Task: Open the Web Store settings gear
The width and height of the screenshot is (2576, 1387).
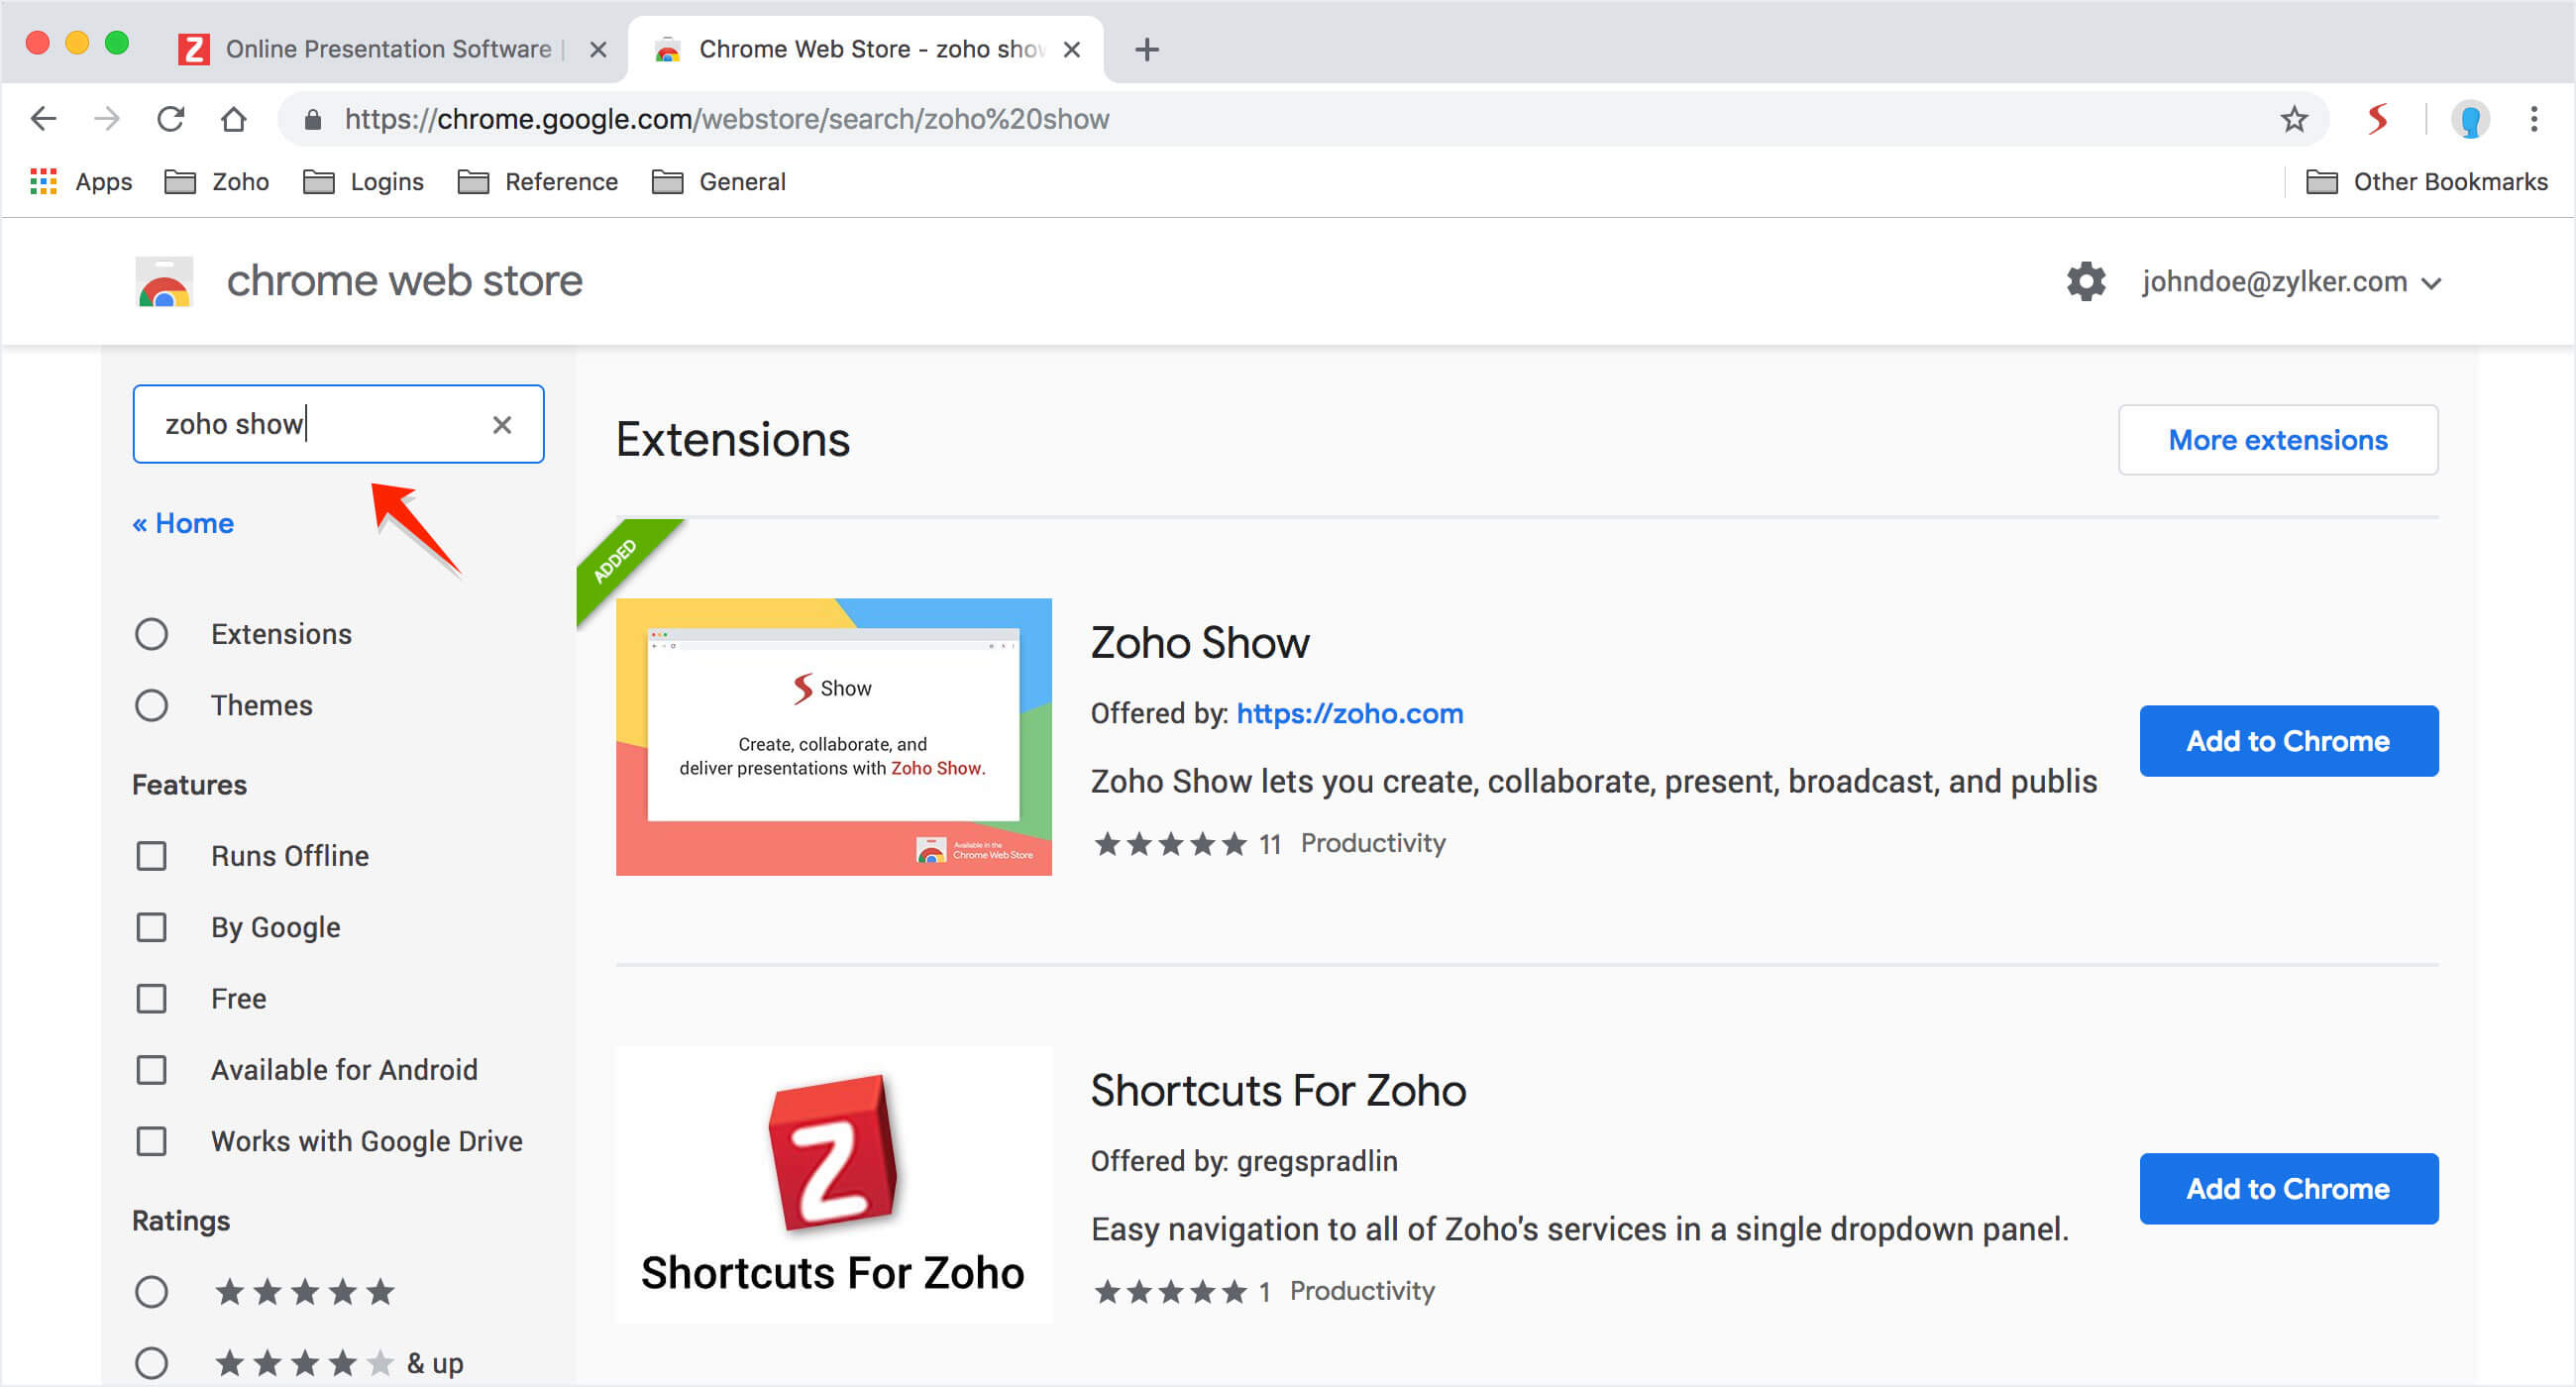Action: [x=2085, y=282]
